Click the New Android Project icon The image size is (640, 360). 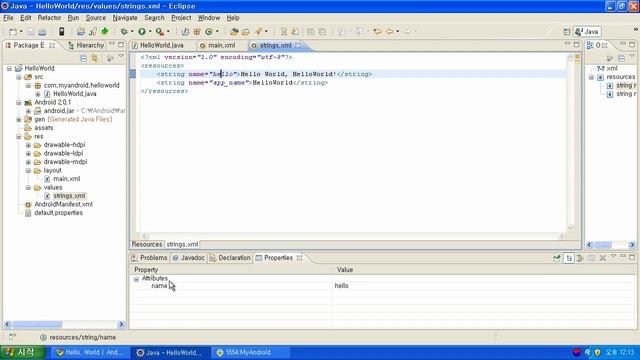pos(81,31)
